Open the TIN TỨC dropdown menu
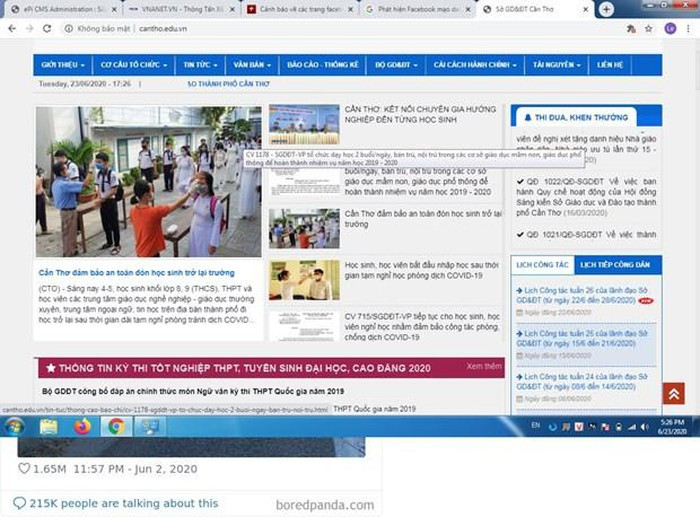Viewport: 700px width, 517px height. [201, 64]
